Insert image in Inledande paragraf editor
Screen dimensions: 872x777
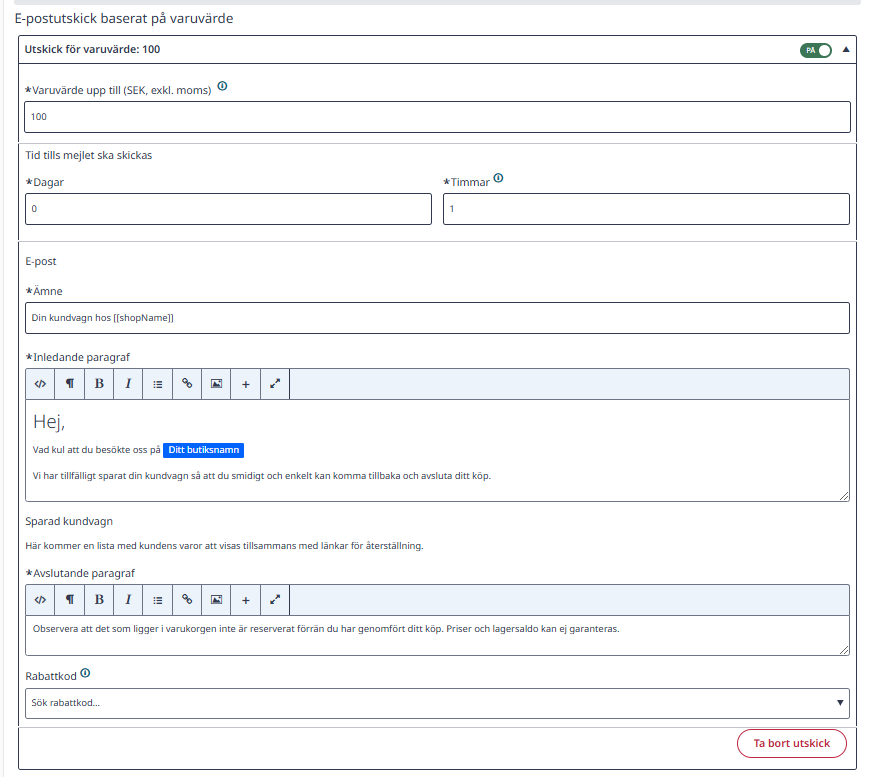[216, 384]
